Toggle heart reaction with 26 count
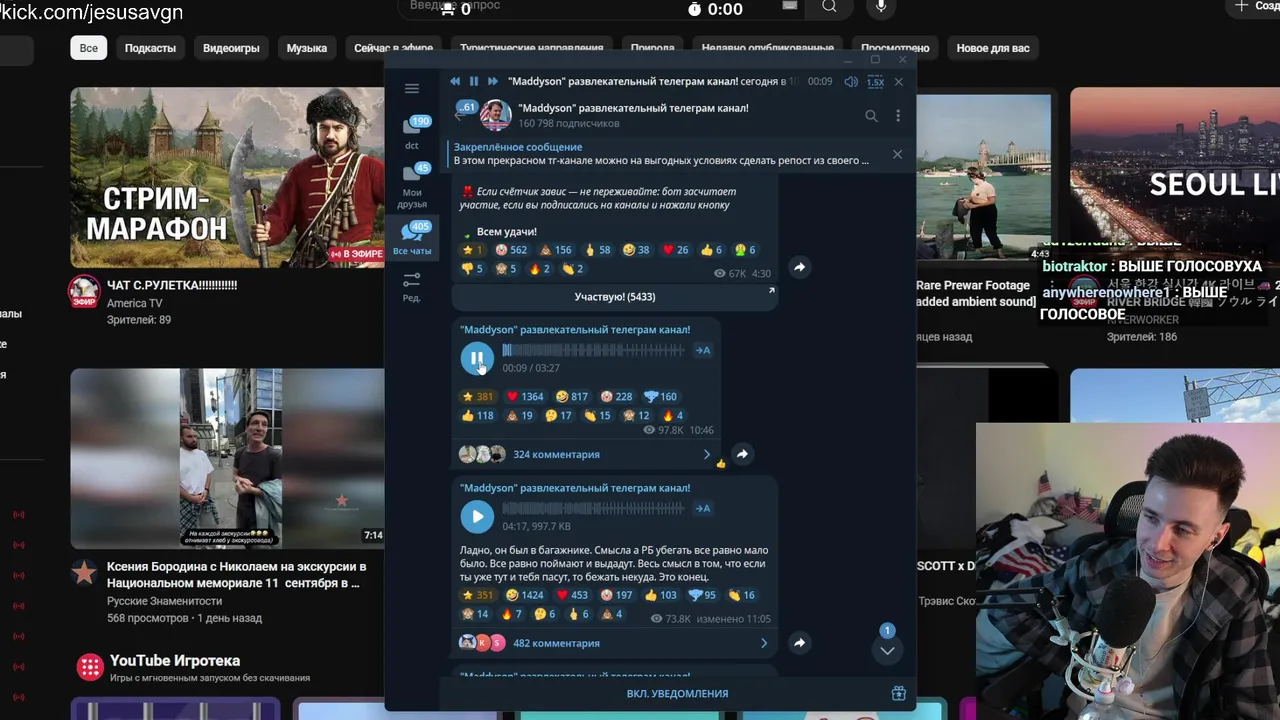 (676, 250)
